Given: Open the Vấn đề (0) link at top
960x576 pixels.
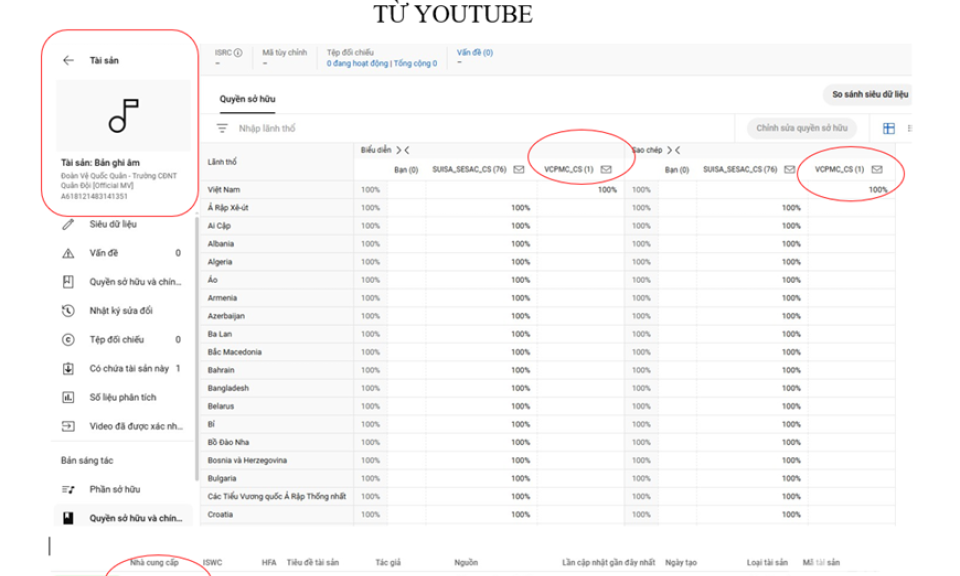Looking at the screenshot, I should click(474, 53).
